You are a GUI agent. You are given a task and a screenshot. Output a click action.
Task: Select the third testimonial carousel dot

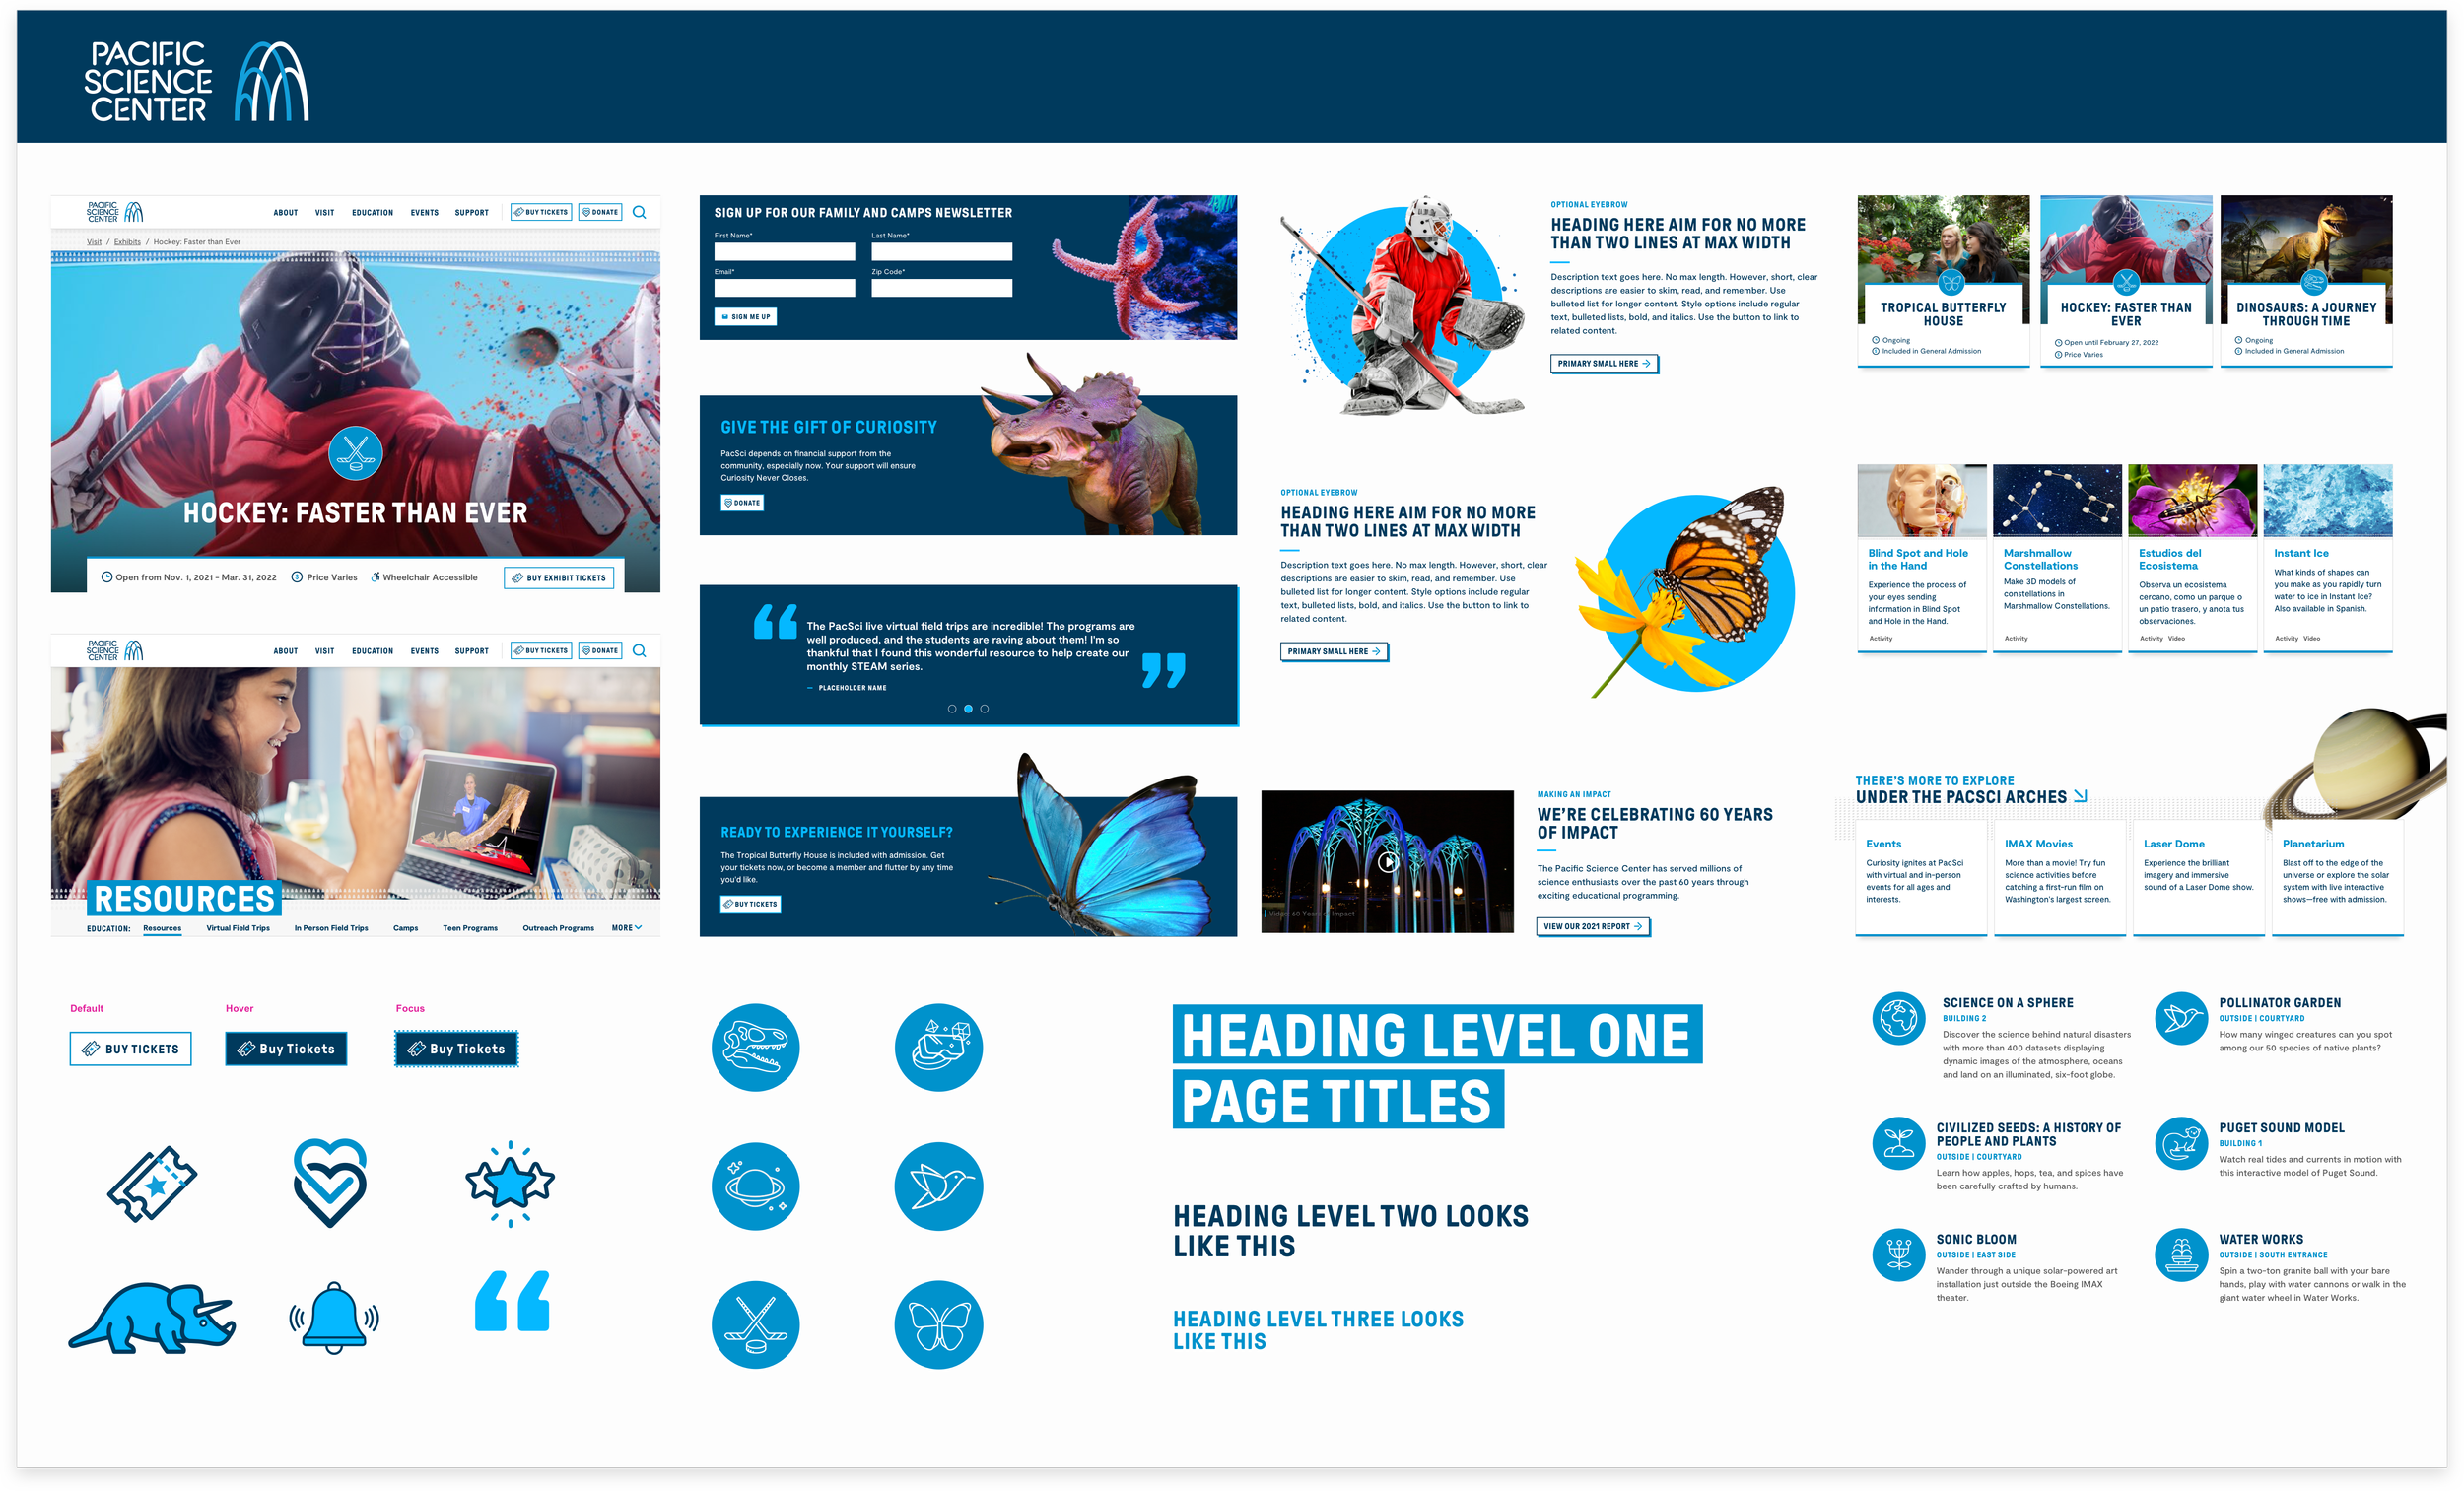point(985,709)
